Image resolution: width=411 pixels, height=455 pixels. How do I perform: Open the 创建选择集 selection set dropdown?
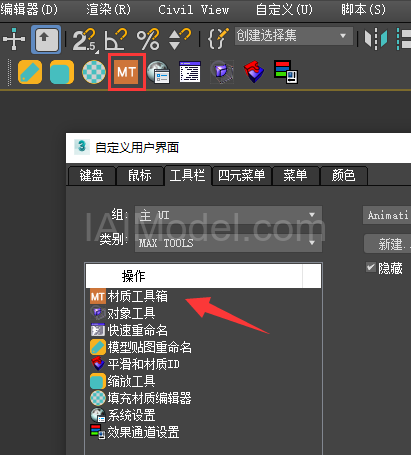point(294,36)
